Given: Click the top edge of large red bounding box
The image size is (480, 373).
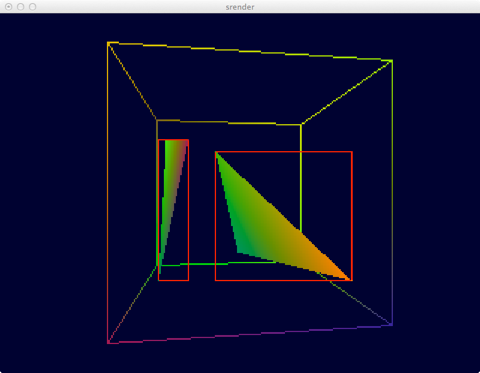Looking at the screenshot, I should click(x=284, y=152).
